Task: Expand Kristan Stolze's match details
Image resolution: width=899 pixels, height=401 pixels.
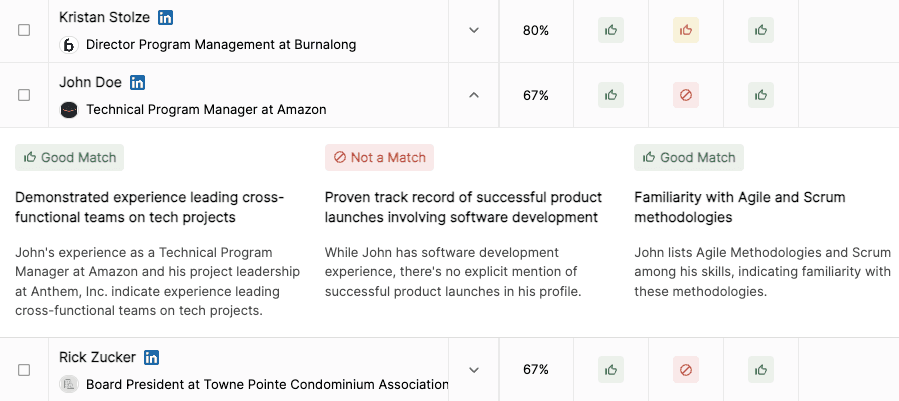Action: coord(474,30)
